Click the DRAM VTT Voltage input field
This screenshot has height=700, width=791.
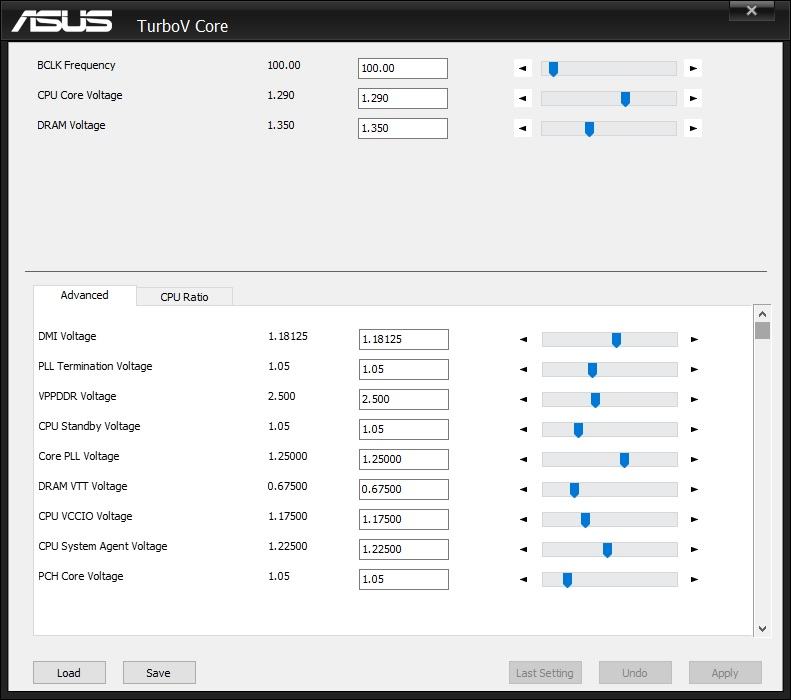[404, 489]
